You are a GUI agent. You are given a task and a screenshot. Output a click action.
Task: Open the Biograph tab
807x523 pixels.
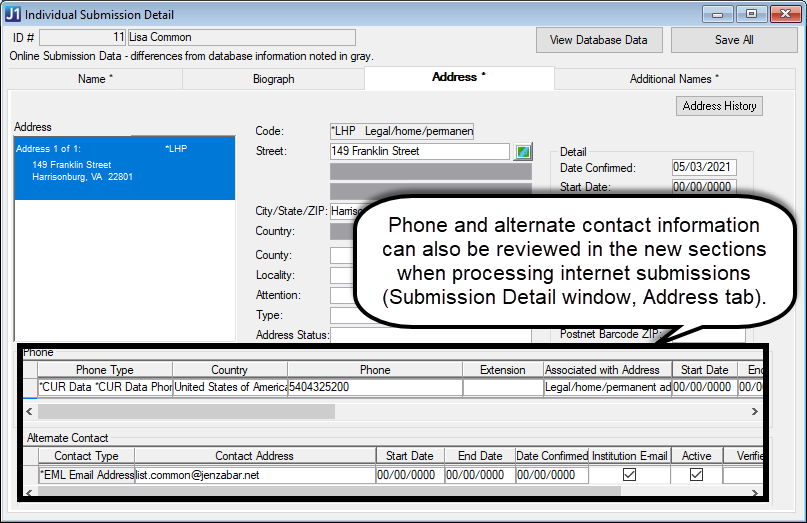tap(273, 79)
